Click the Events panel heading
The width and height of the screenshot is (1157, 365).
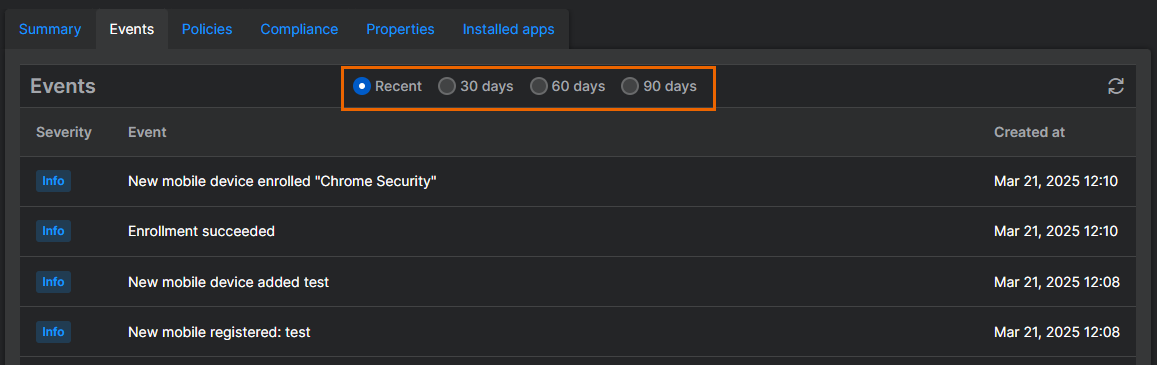point(63,86)
